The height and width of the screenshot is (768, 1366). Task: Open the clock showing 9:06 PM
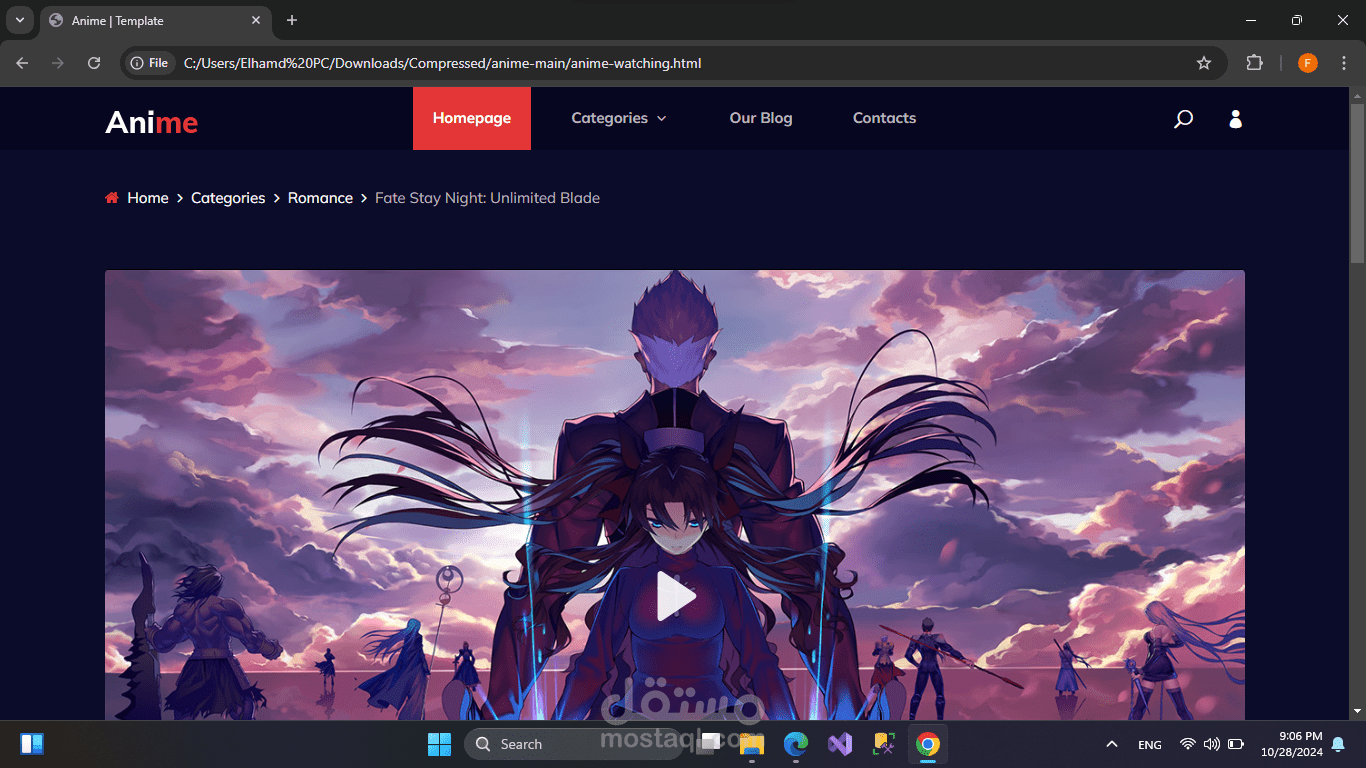click(1291, 744)
